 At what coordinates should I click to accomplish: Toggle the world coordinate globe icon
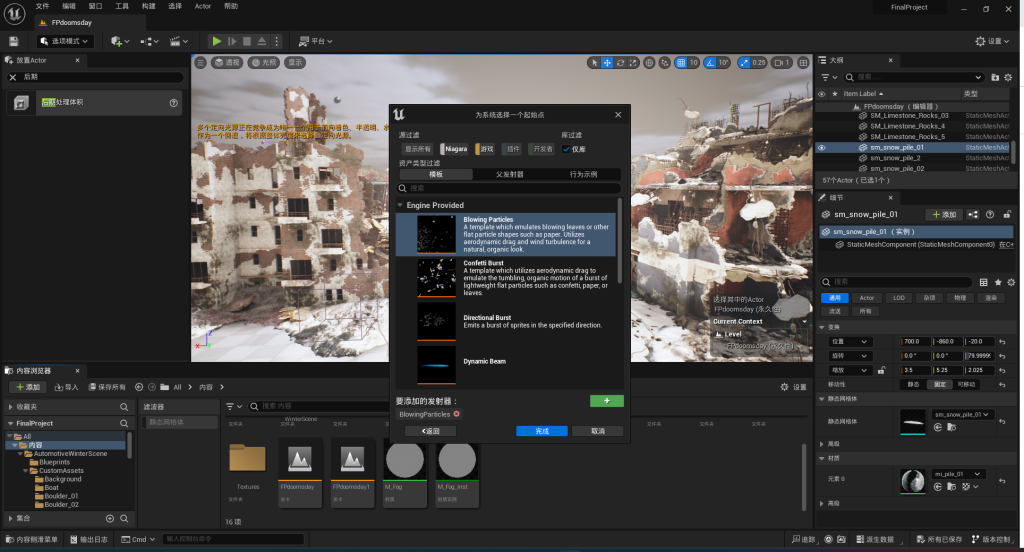pyautogui.click(x=649, y=63)
